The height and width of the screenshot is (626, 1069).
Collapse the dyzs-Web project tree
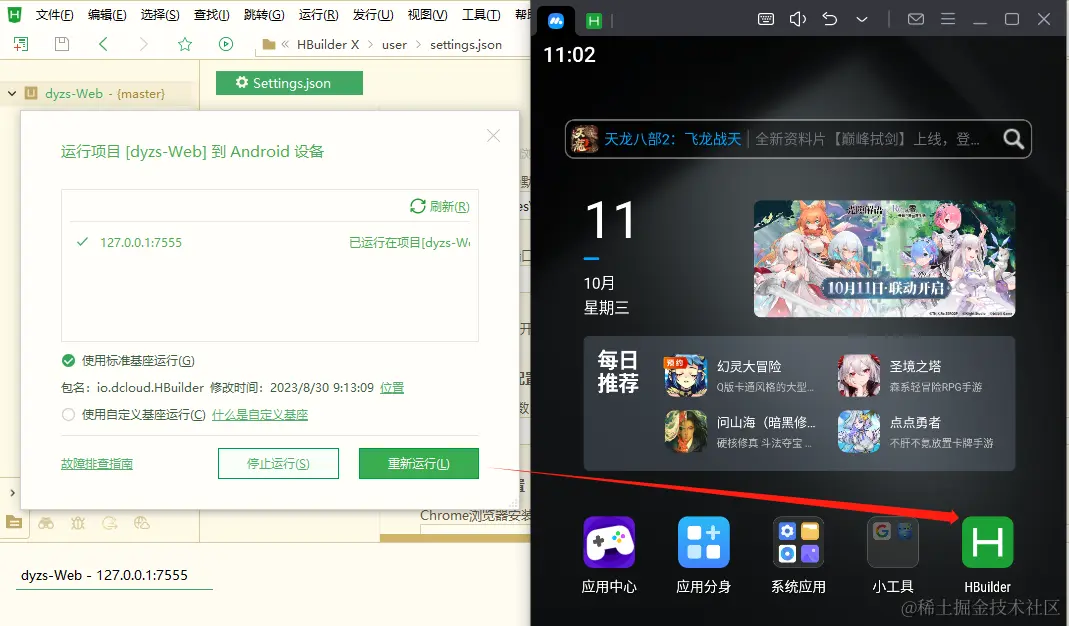12,93
